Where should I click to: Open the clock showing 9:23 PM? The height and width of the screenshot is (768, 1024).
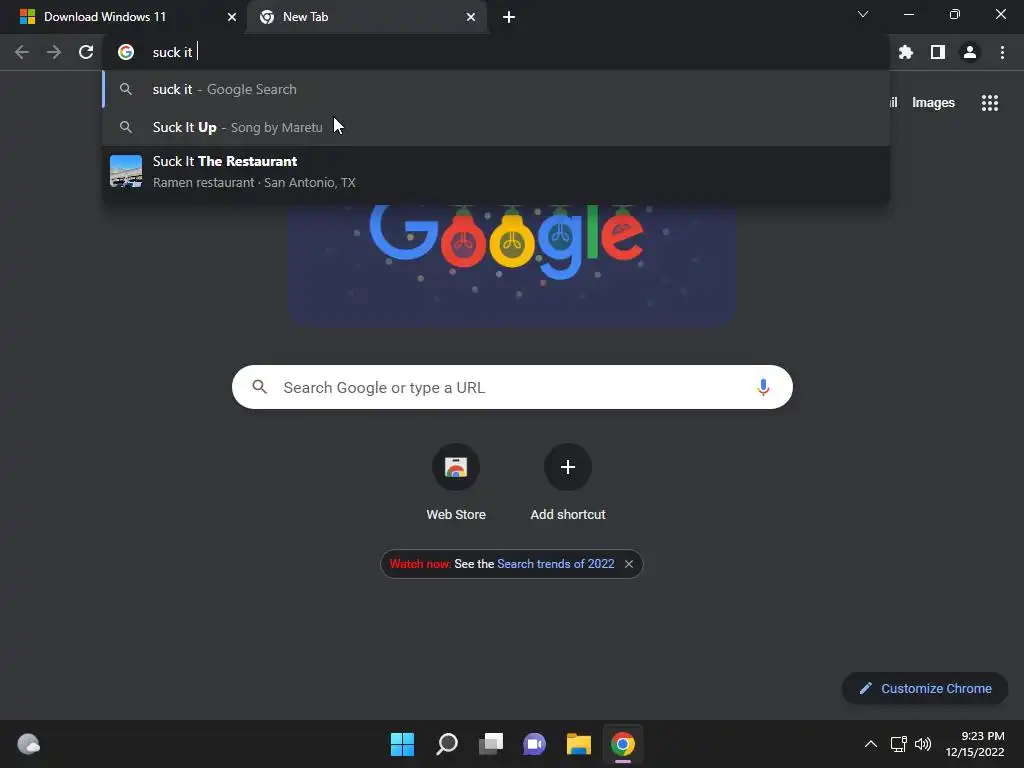(975, 744)
